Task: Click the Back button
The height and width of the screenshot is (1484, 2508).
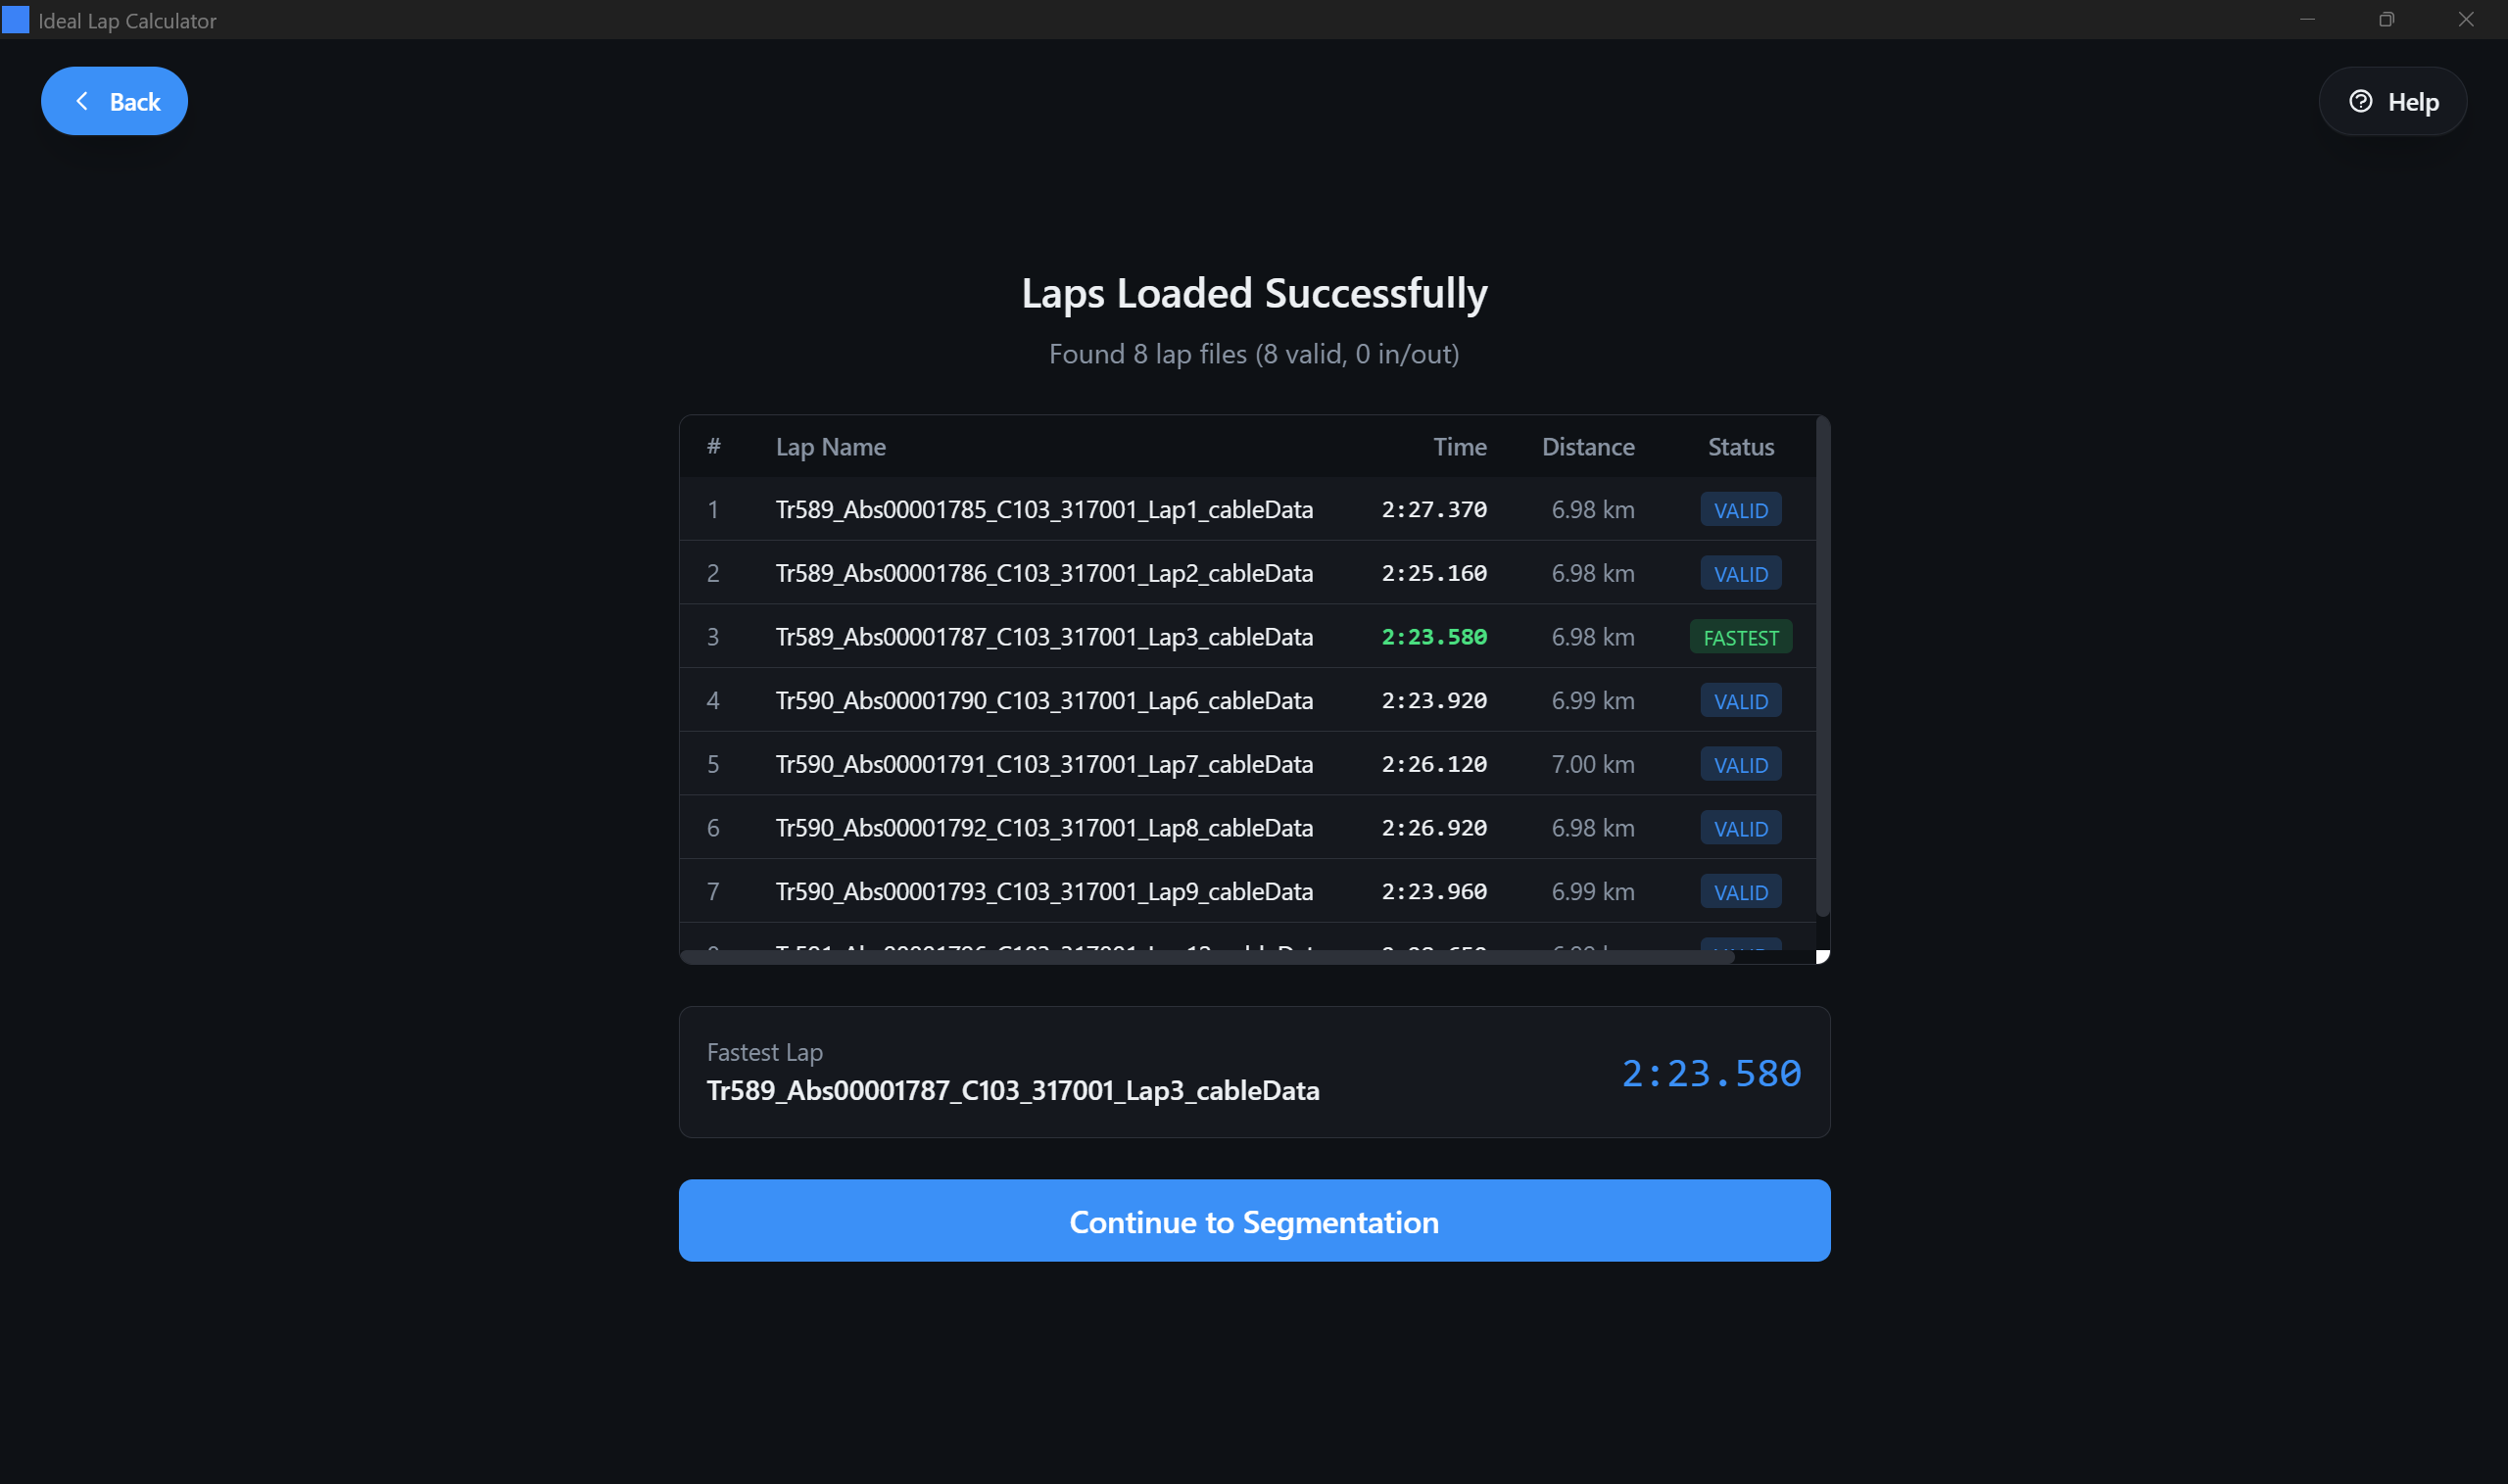Action: pos(114,101)
